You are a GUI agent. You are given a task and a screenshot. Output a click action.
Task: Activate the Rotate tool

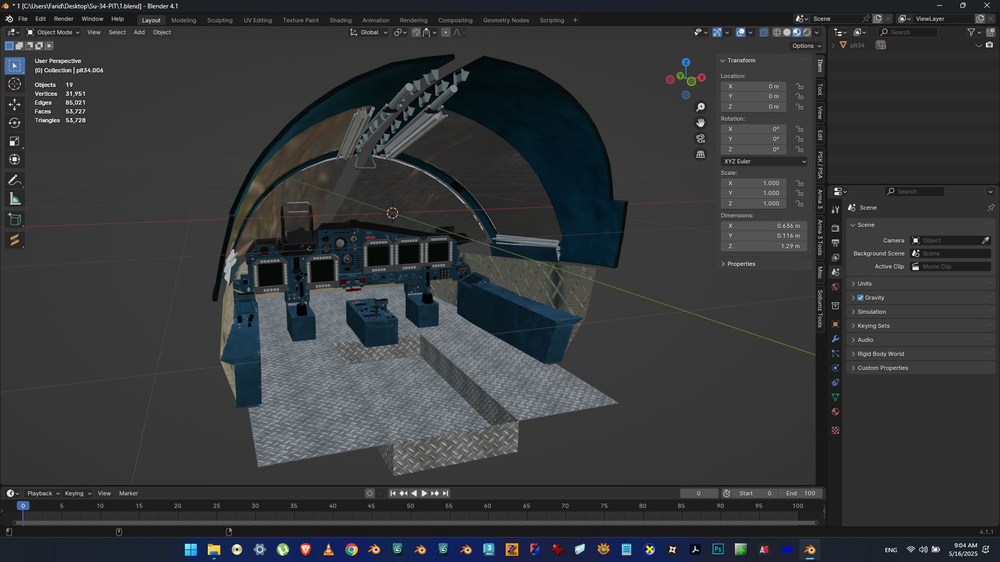coord(15,122)
